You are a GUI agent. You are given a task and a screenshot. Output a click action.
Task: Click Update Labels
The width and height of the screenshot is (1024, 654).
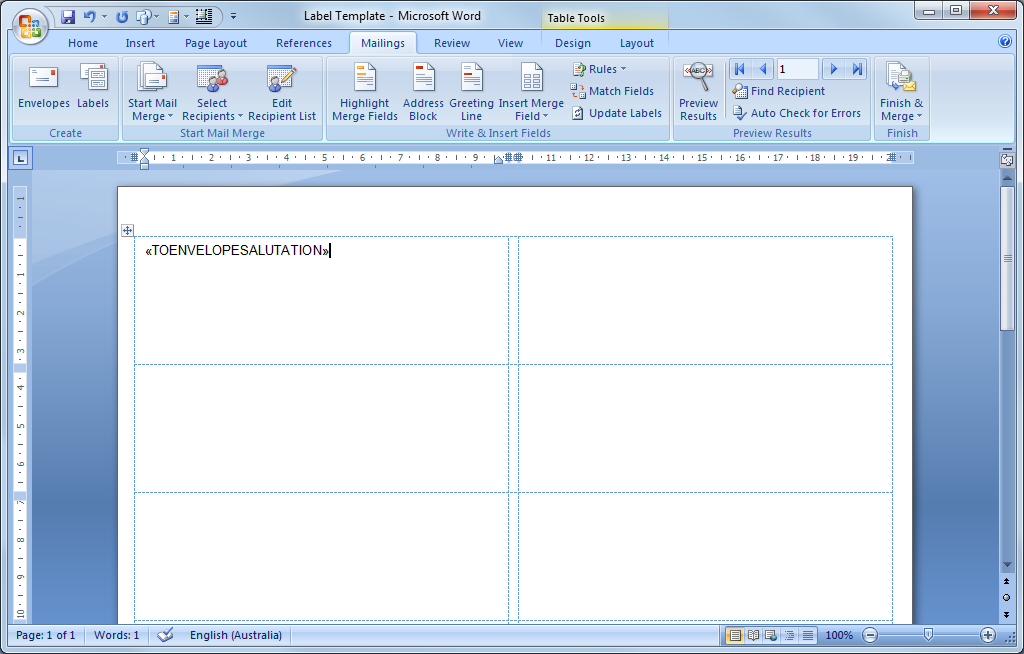tap(616, 113)
